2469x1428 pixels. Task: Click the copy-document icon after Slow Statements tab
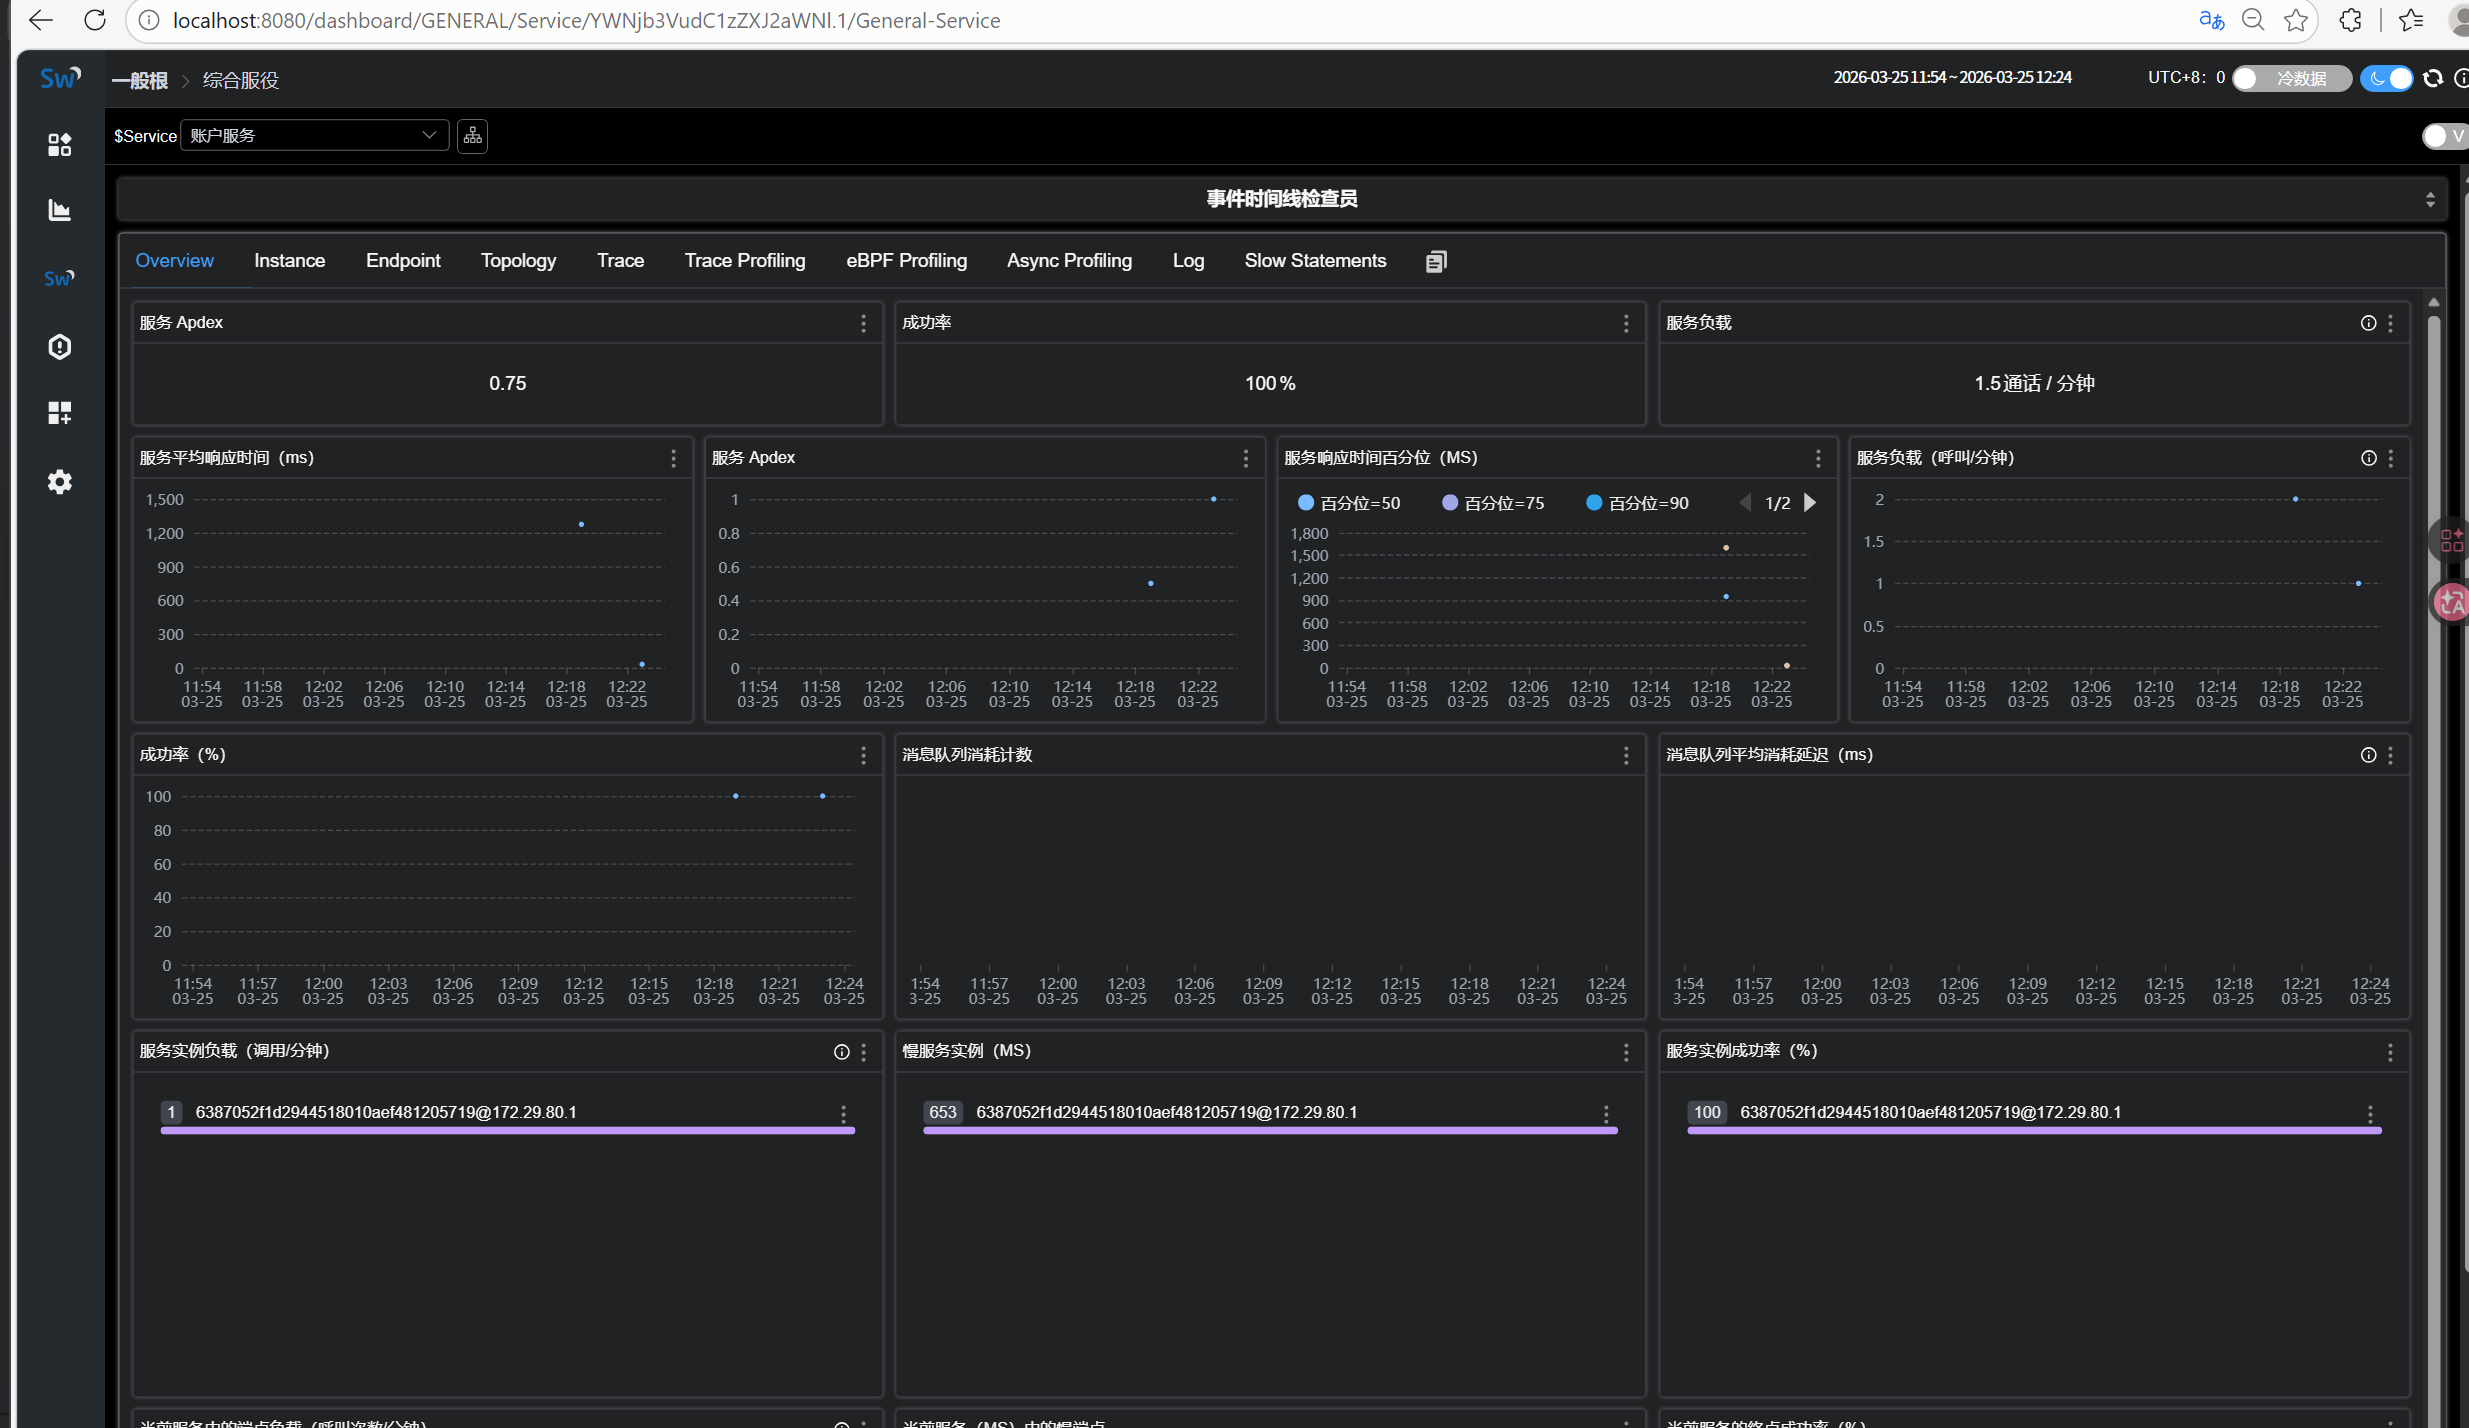coord(1436,261)
